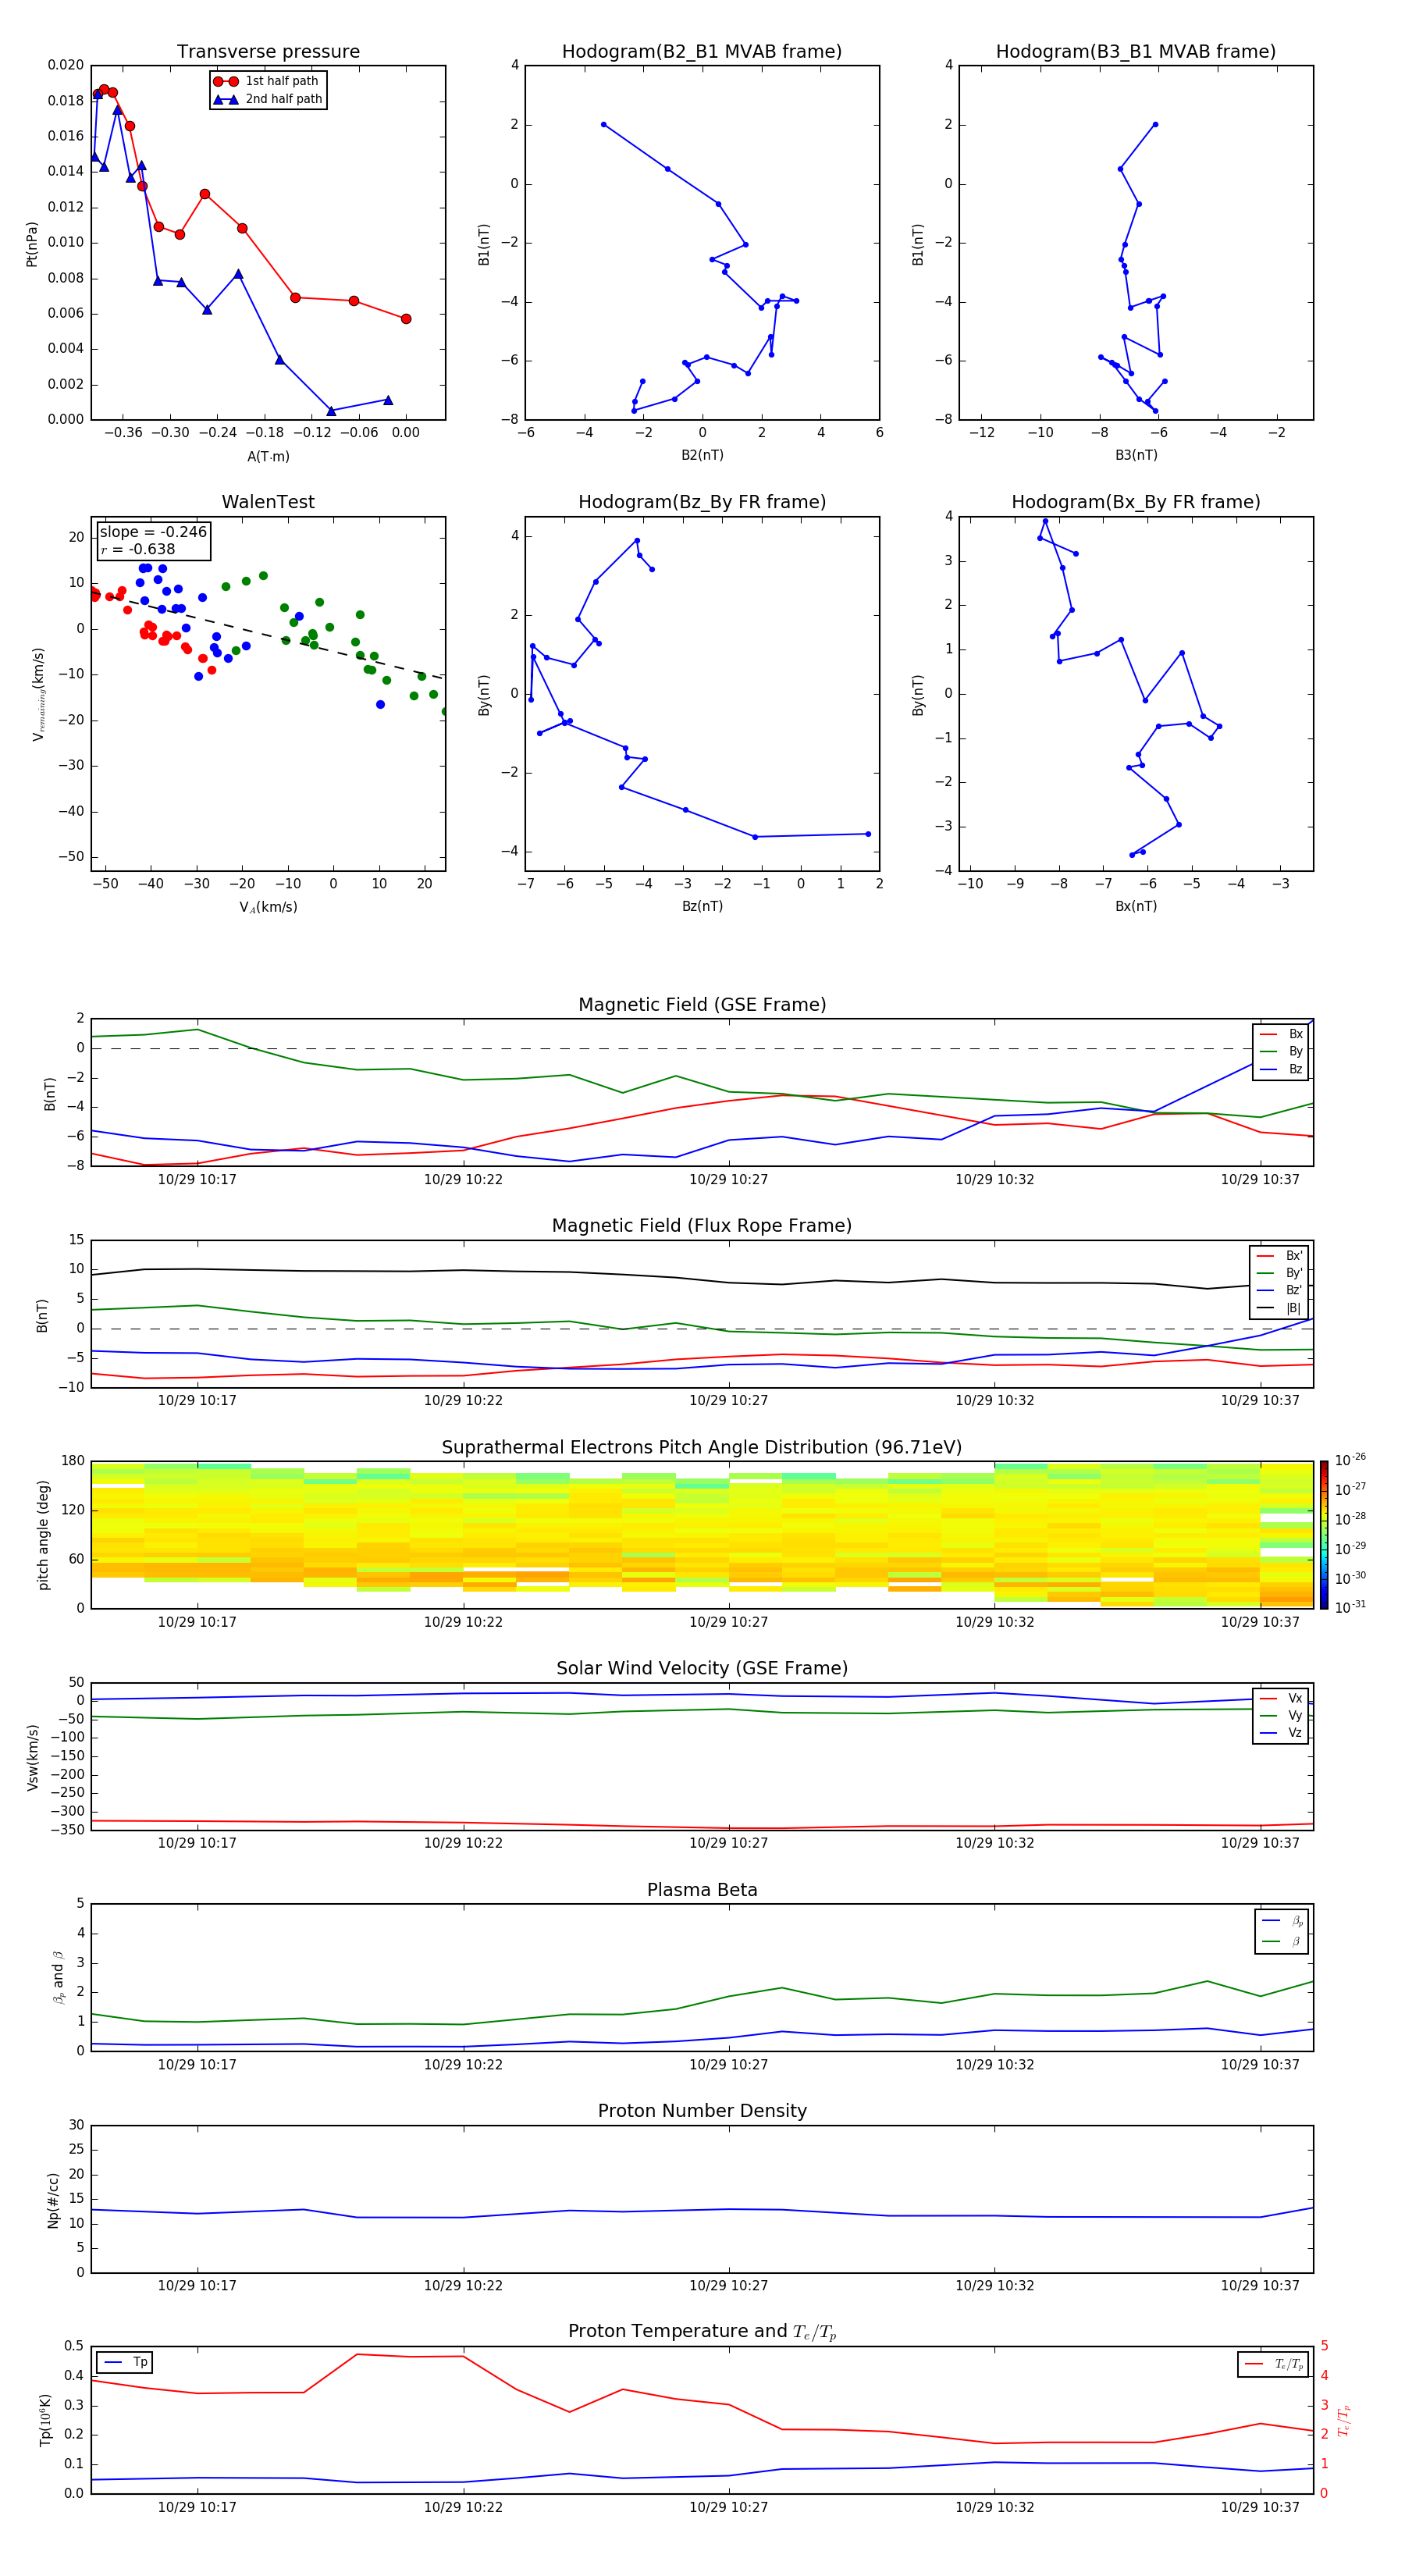Click 'Hodogram(Bx_By FR frame)' title
This screenshot has width=1405, height=2576.
click(1136, 502)
